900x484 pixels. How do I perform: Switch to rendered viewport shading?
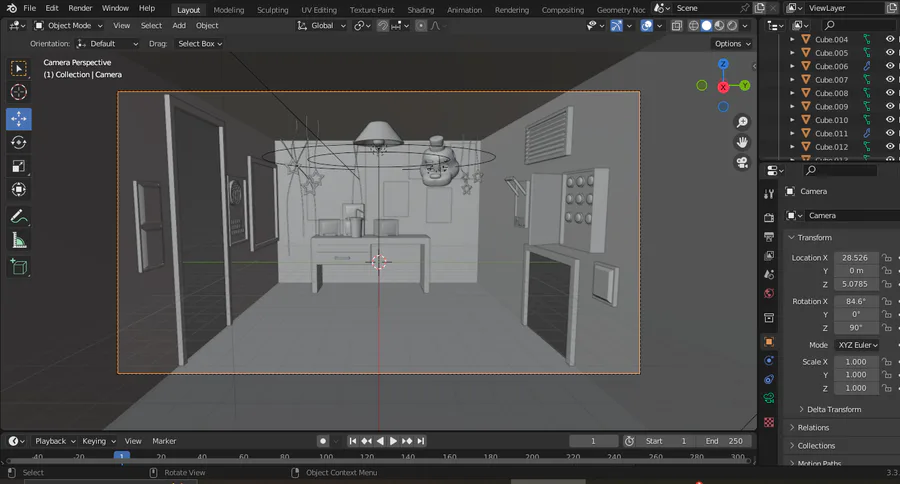pyautogui.click(x=732, y=26)
